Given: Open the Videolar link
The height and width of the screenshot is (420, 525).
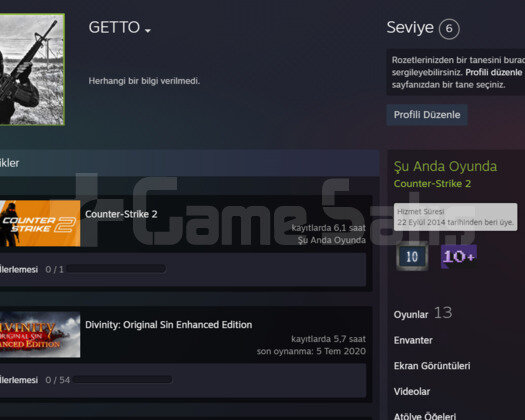Looking at the screenshot, I should [x=412, y=391].
